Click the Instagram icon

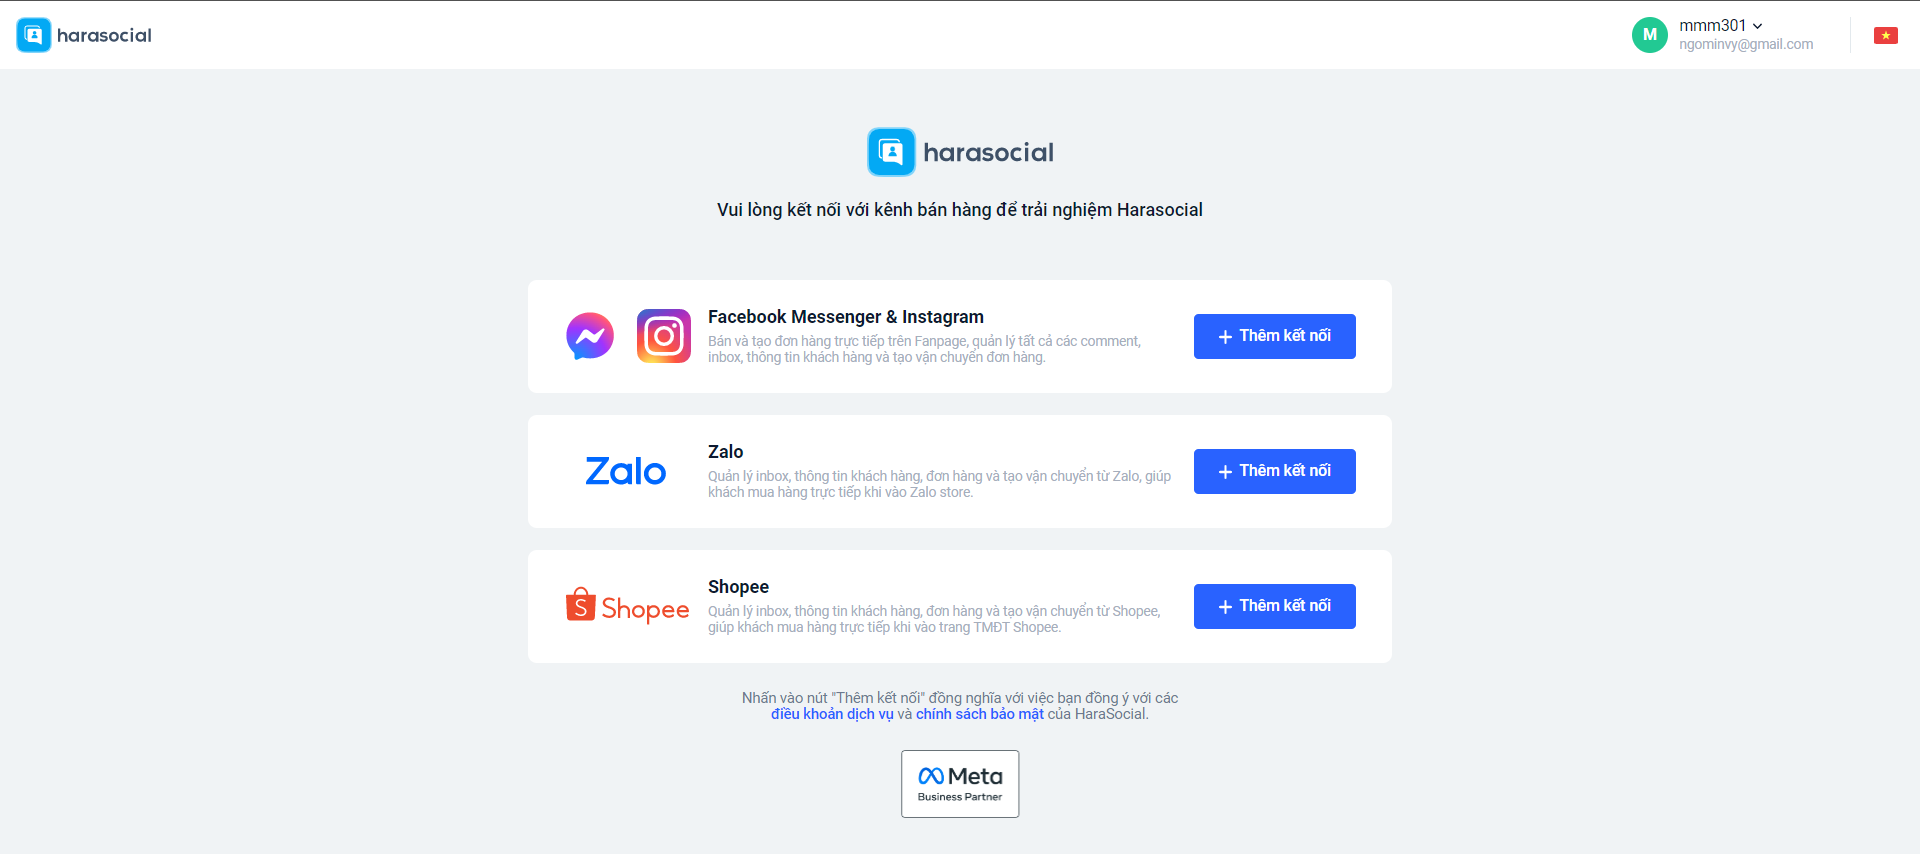664,336
